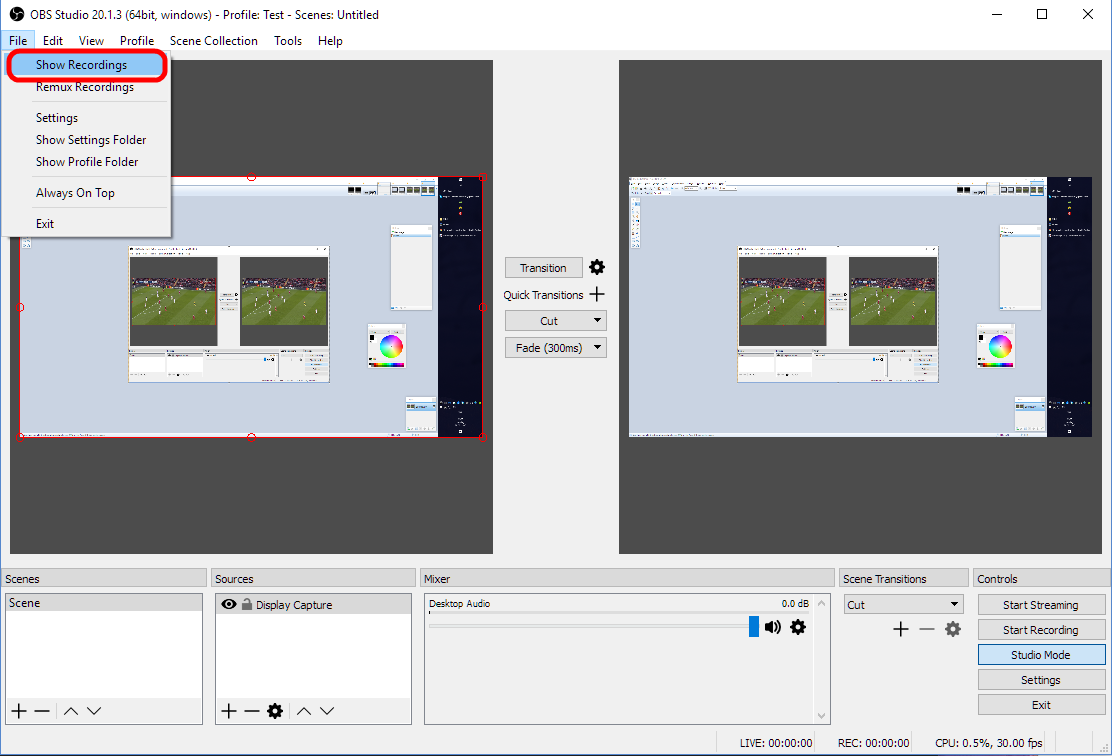Open Desktop Audio mixer settings gear

click(798, 627)
